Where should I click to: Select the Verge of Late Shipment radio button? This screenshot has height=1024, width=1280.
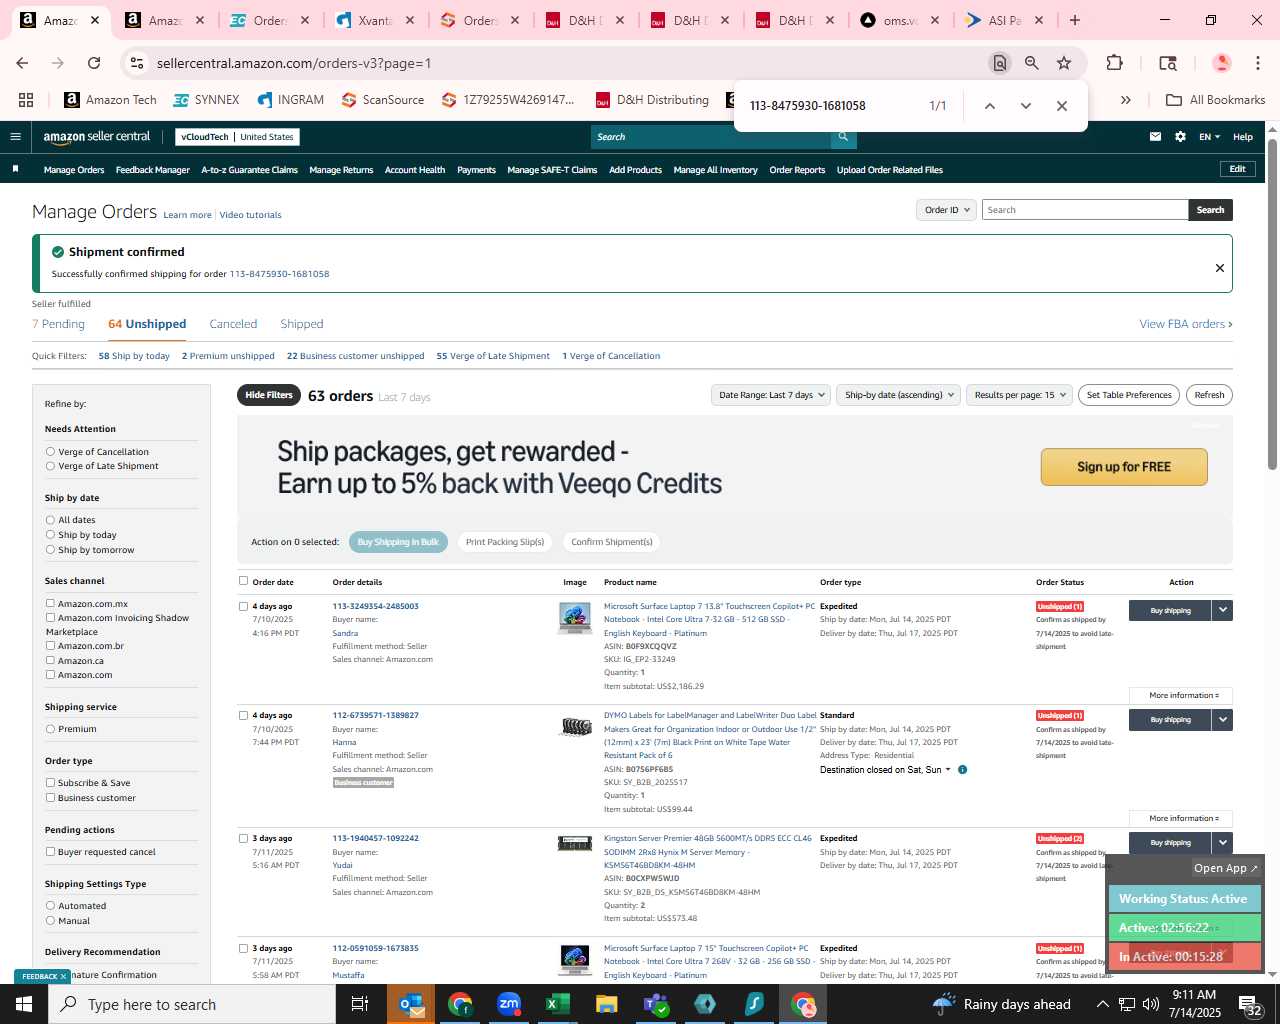tap(50, 466)
